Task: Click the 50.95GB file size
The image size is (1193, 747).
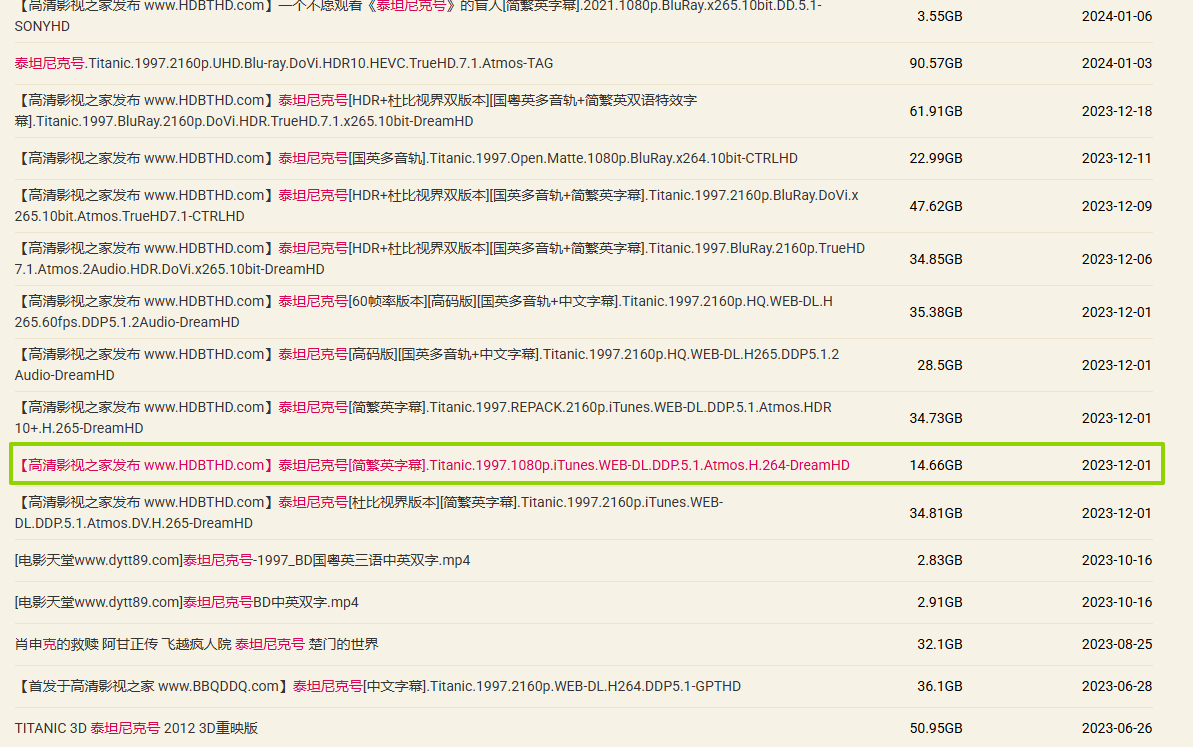Action: (936, 728)
